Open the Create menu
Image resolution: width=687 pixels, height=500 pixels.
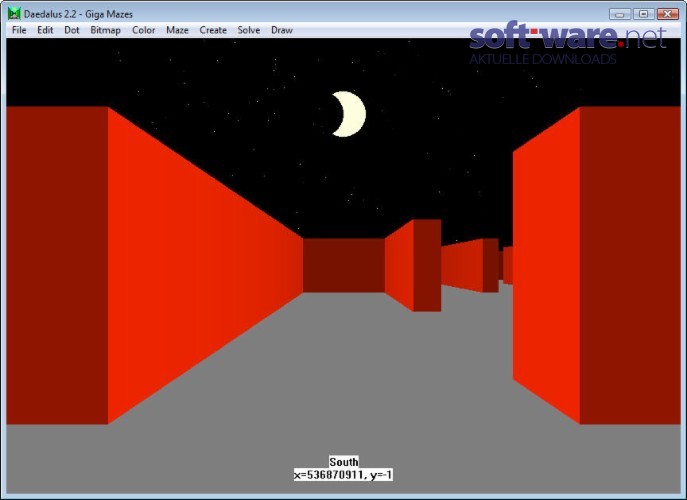[213, 30]
